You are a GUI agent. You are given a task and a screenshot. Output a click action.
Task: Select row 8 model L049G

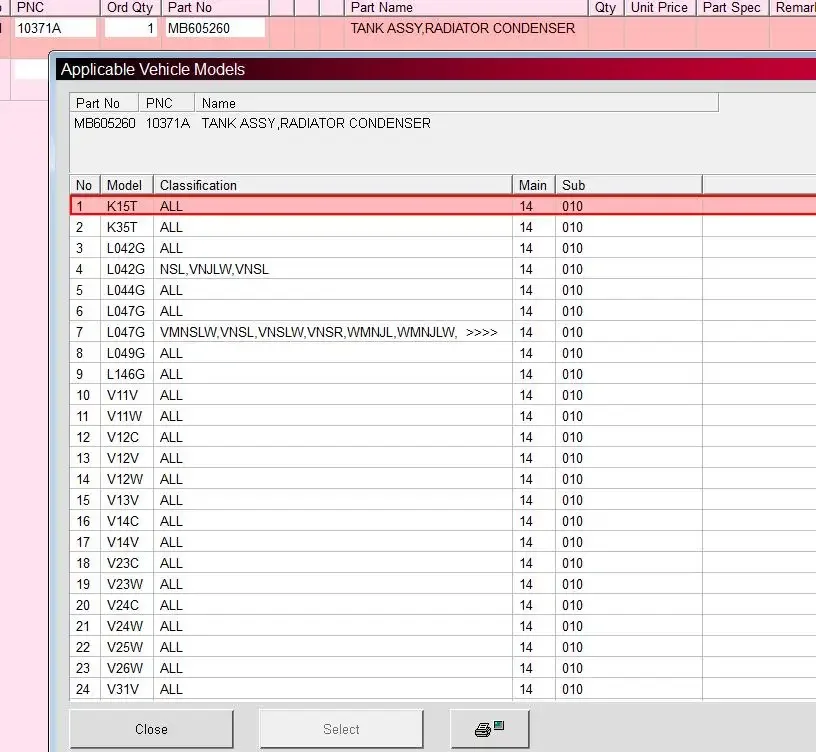pos(443,353)
